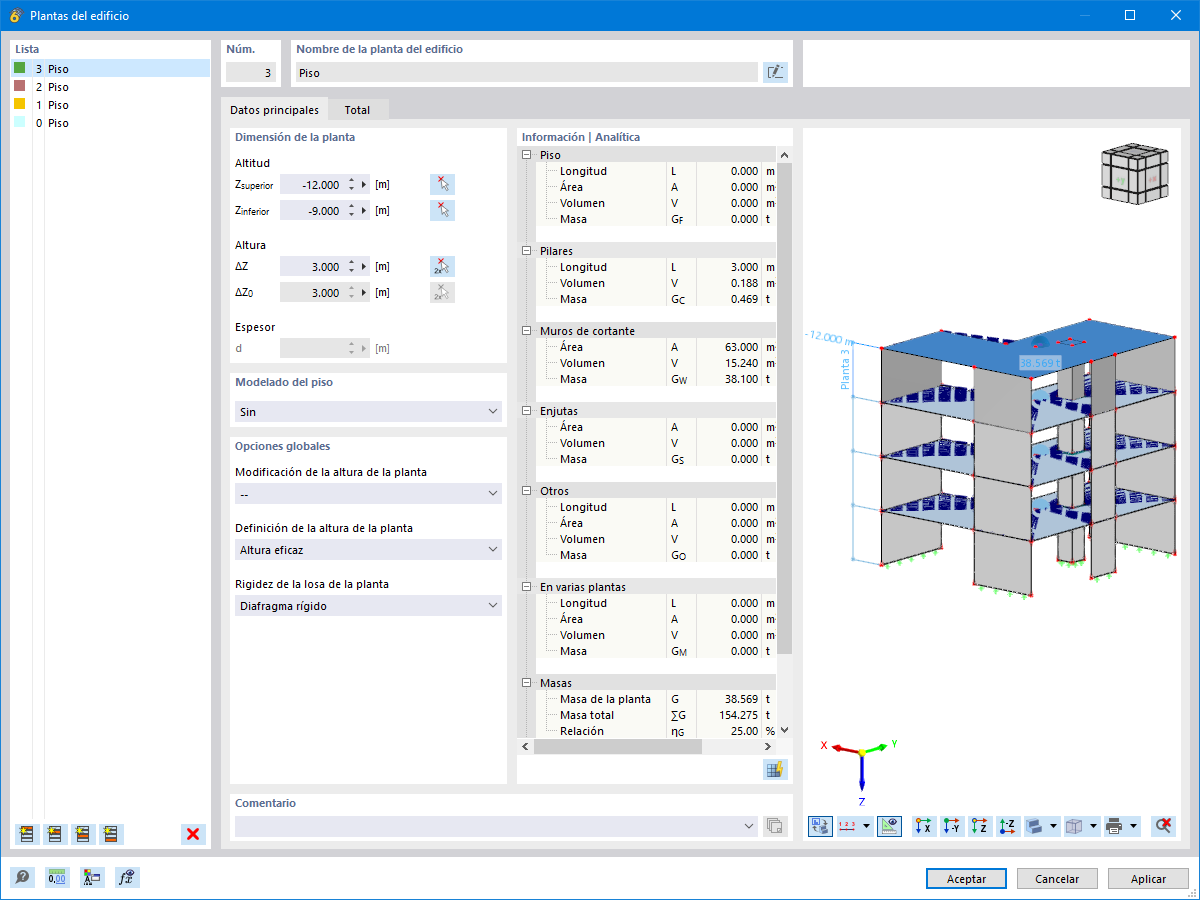Switch to the Total tab
Viewport: 1200px width, 900px height.
(x=357, y=110)
